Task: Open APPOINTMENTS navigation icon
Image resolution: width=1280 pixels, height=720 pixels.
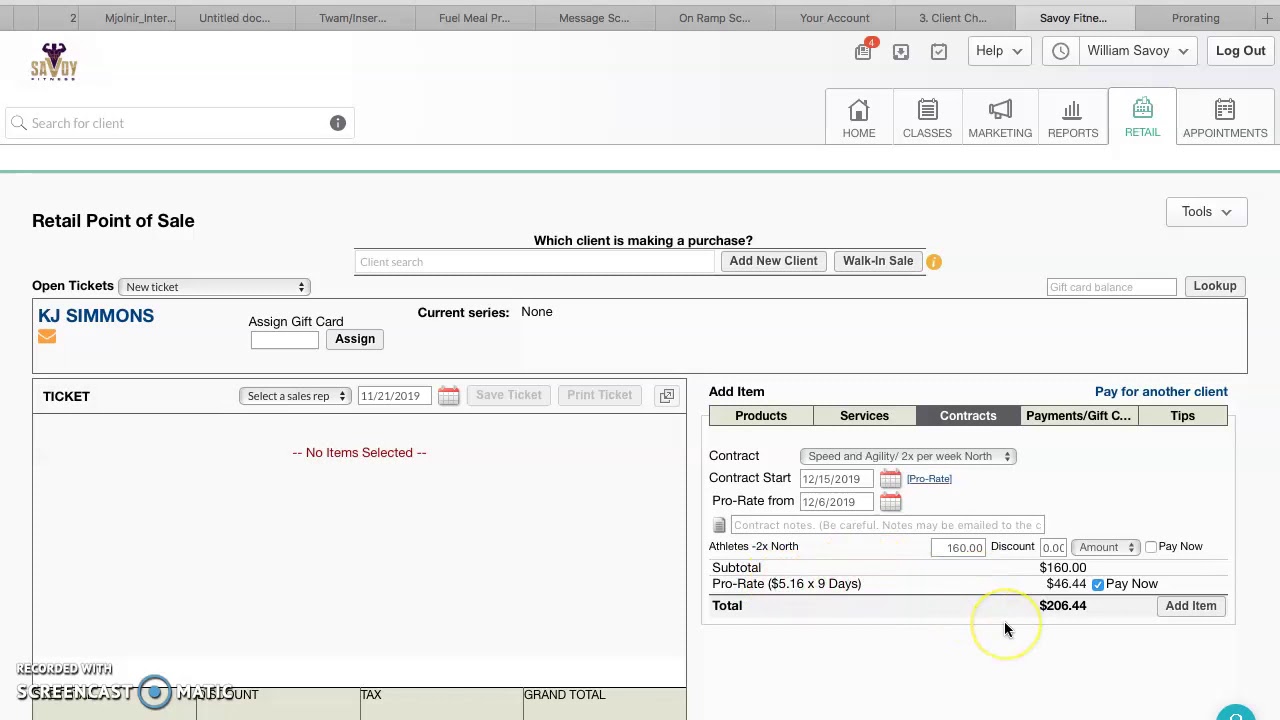Action: (x=1225, y=118)
